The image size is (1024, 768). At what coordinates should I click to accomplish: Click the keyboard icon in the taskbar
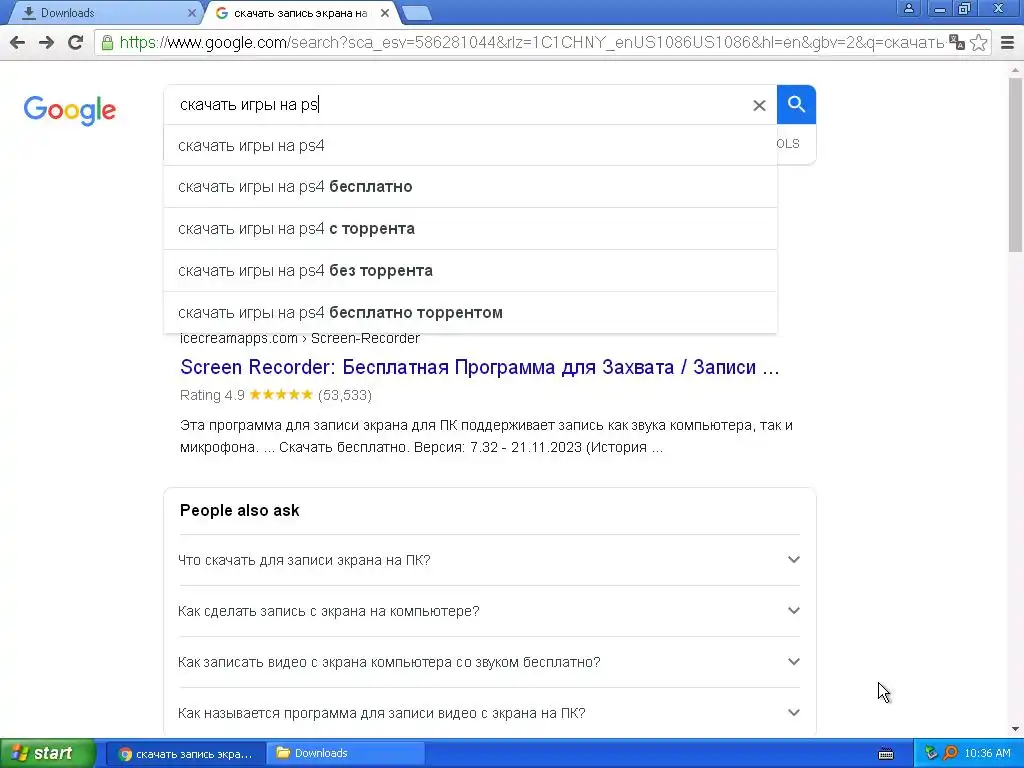pyautogui.click(x=886, y=754)
